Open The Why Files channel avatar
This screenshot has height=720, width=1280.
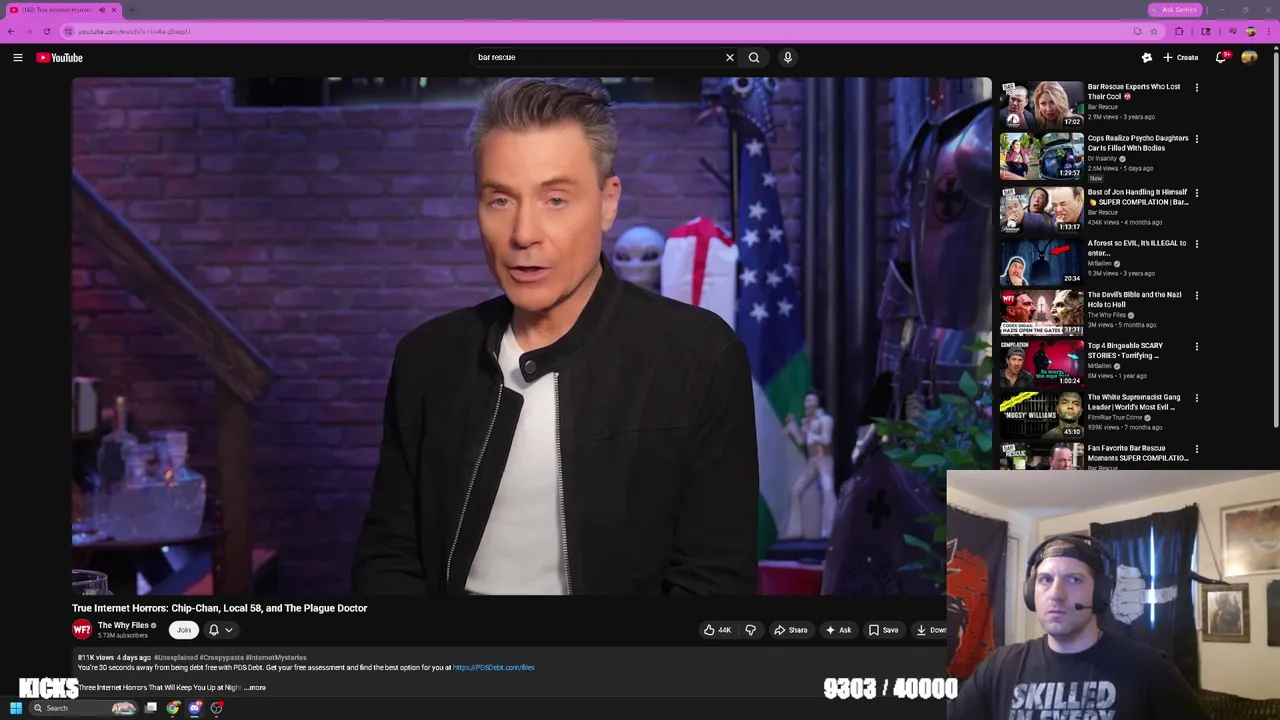[x=82, y=629]
